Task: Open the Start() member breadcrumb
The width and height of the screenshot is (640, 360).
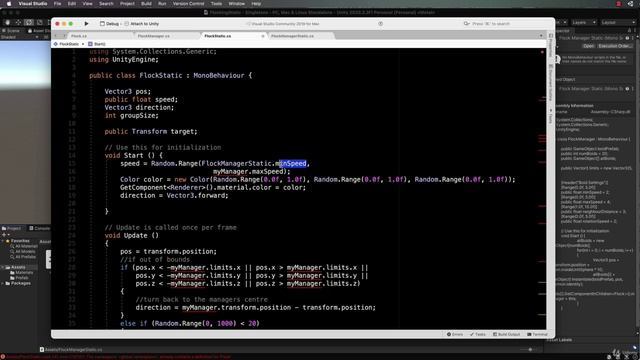Action: point(97,44)
